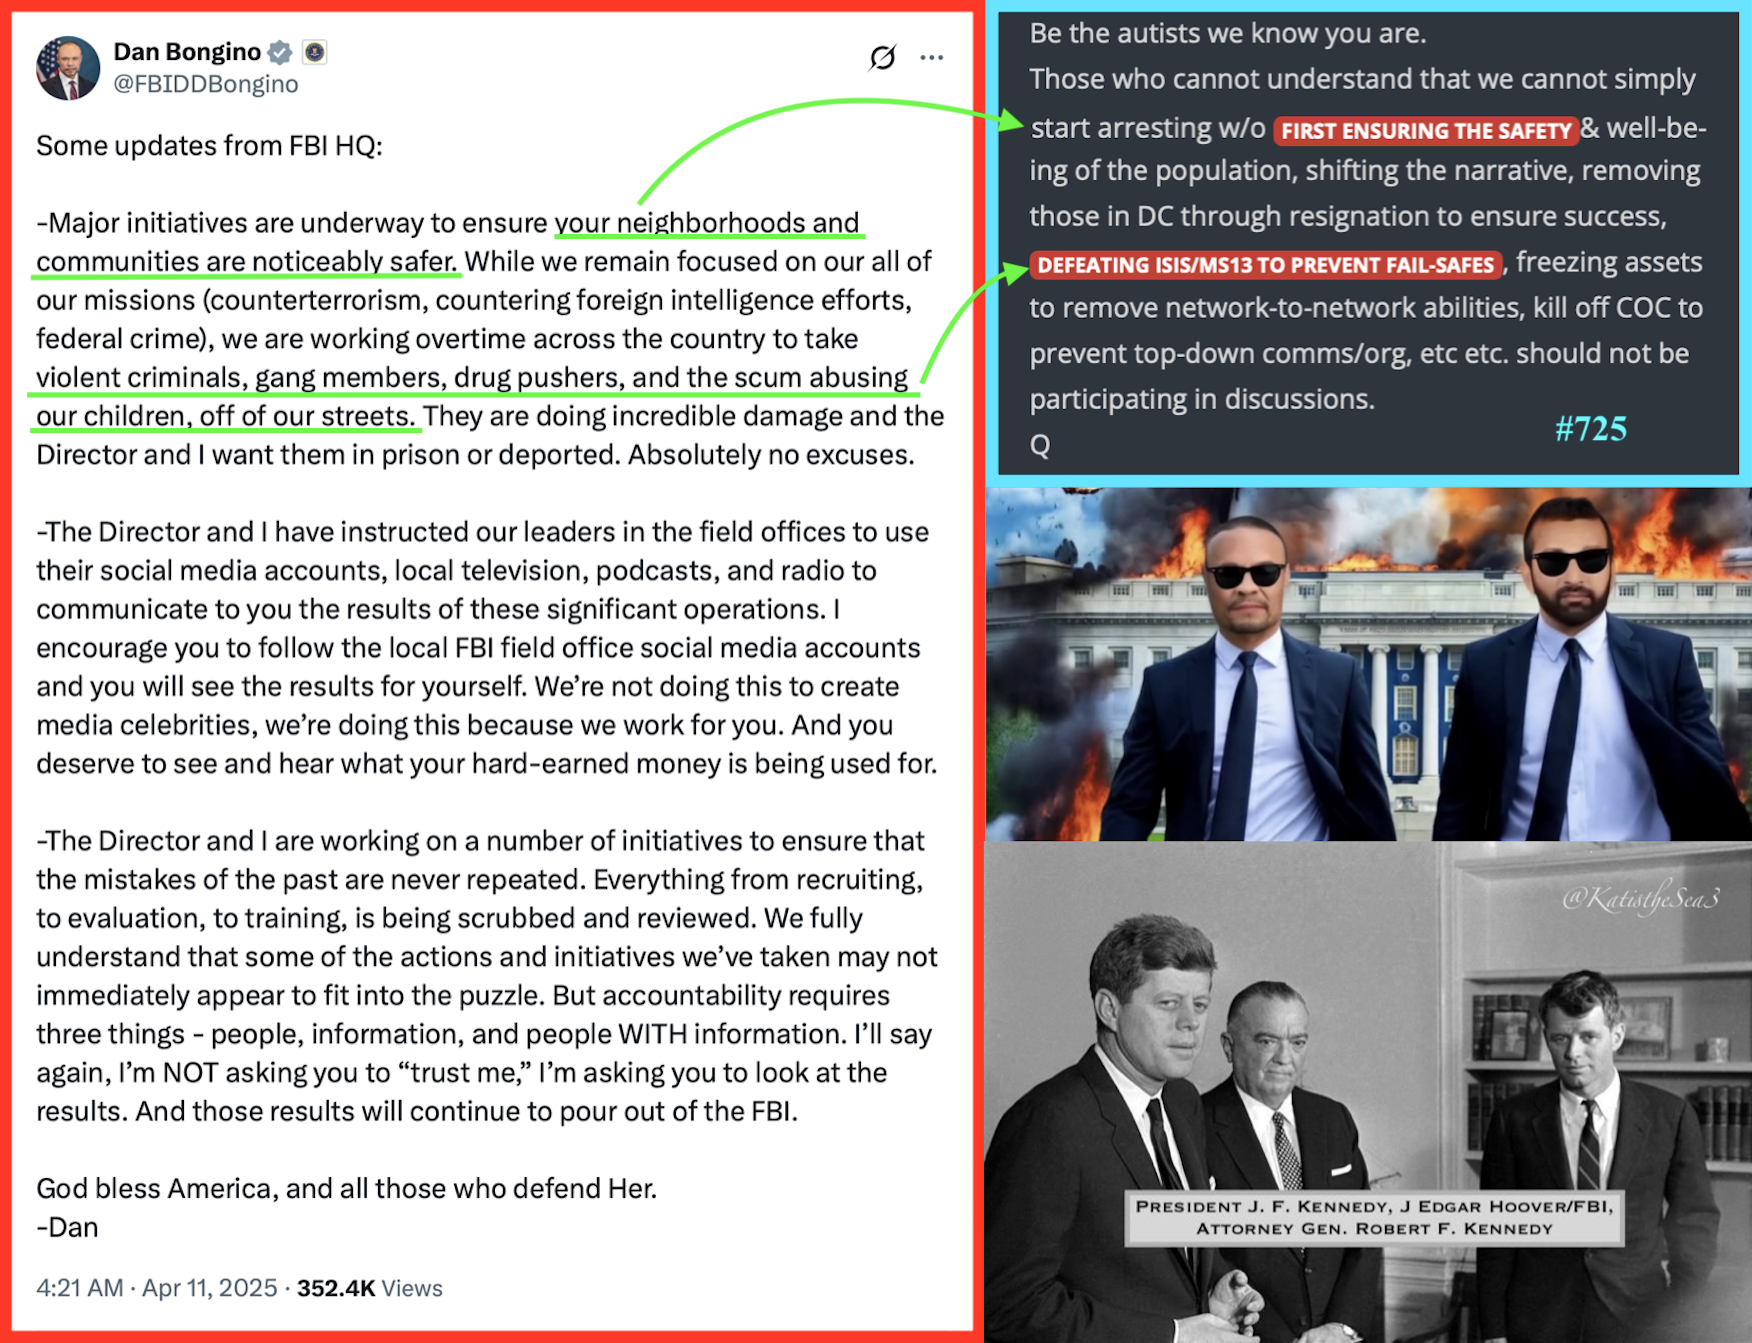Click the #725 post number
The image size is (1752, 1343).
pos(1590,429)
